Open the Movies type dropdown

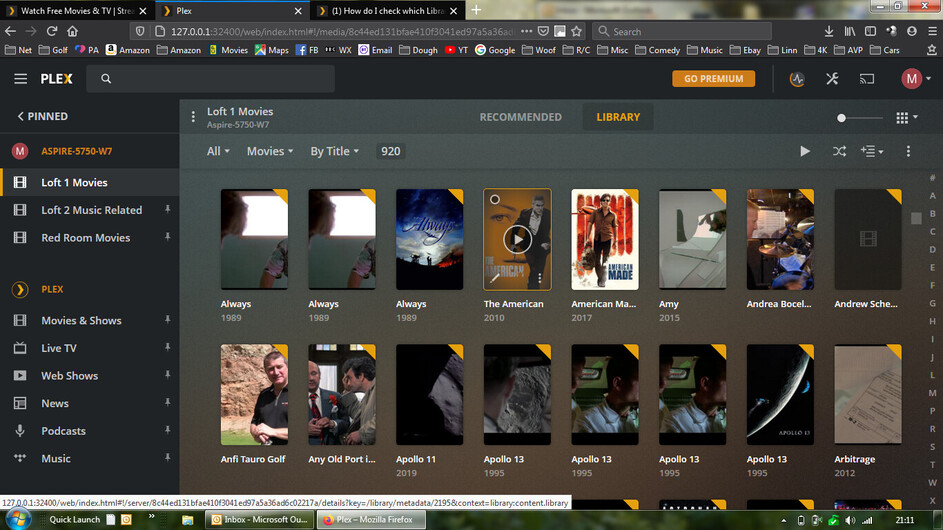click(x=269, y=152)
